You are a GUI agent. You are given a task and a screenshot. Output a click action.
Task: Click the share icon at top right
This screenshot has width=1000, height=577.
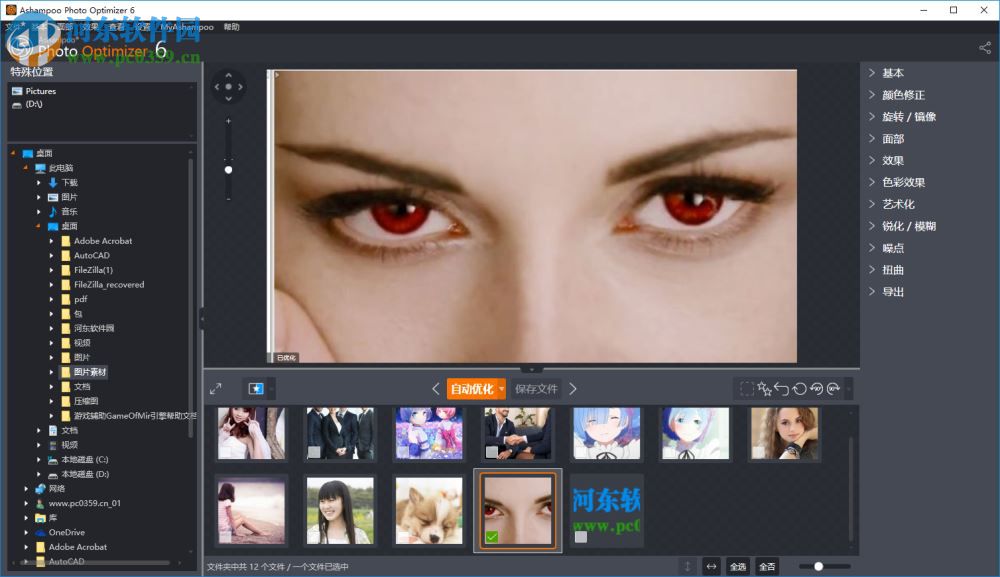click(x=985, y=47)
